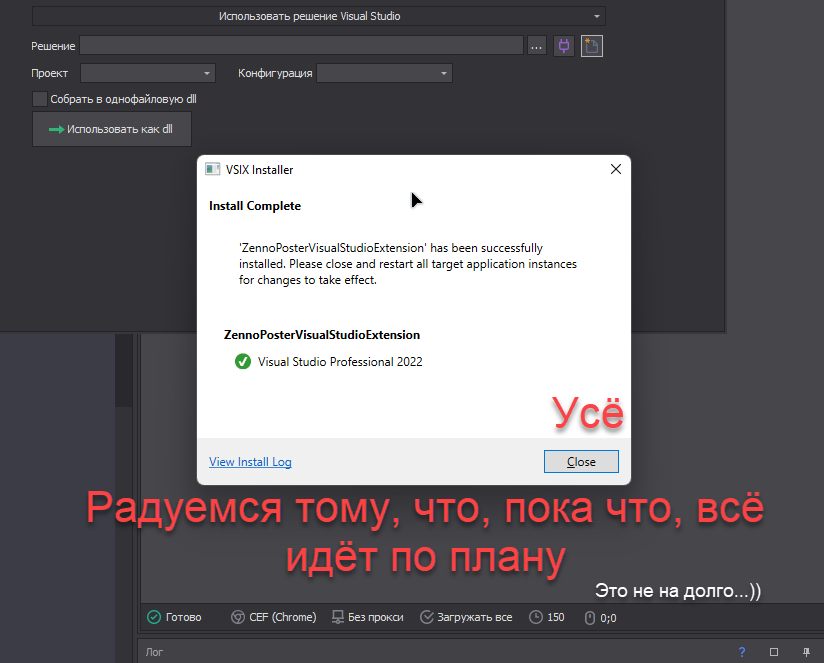Screen dimensions: 824x663
Task: Click the 'Install Complete' heading
Action: tap(255, 206)
